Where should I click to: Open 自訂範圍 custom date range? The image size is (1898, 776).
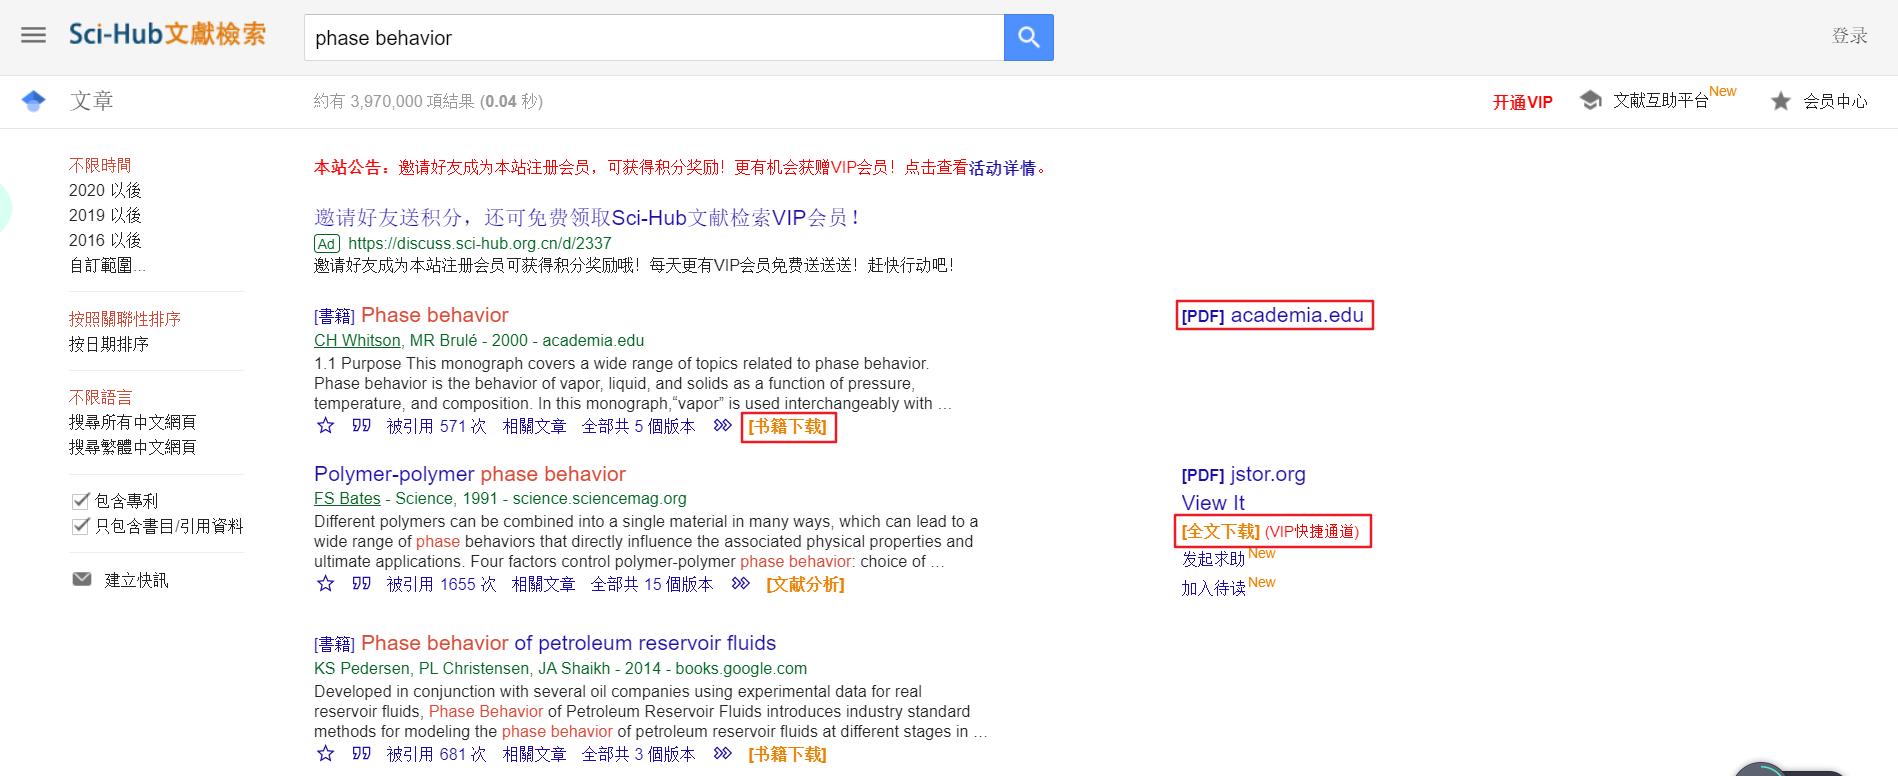[x=107, y=265]
